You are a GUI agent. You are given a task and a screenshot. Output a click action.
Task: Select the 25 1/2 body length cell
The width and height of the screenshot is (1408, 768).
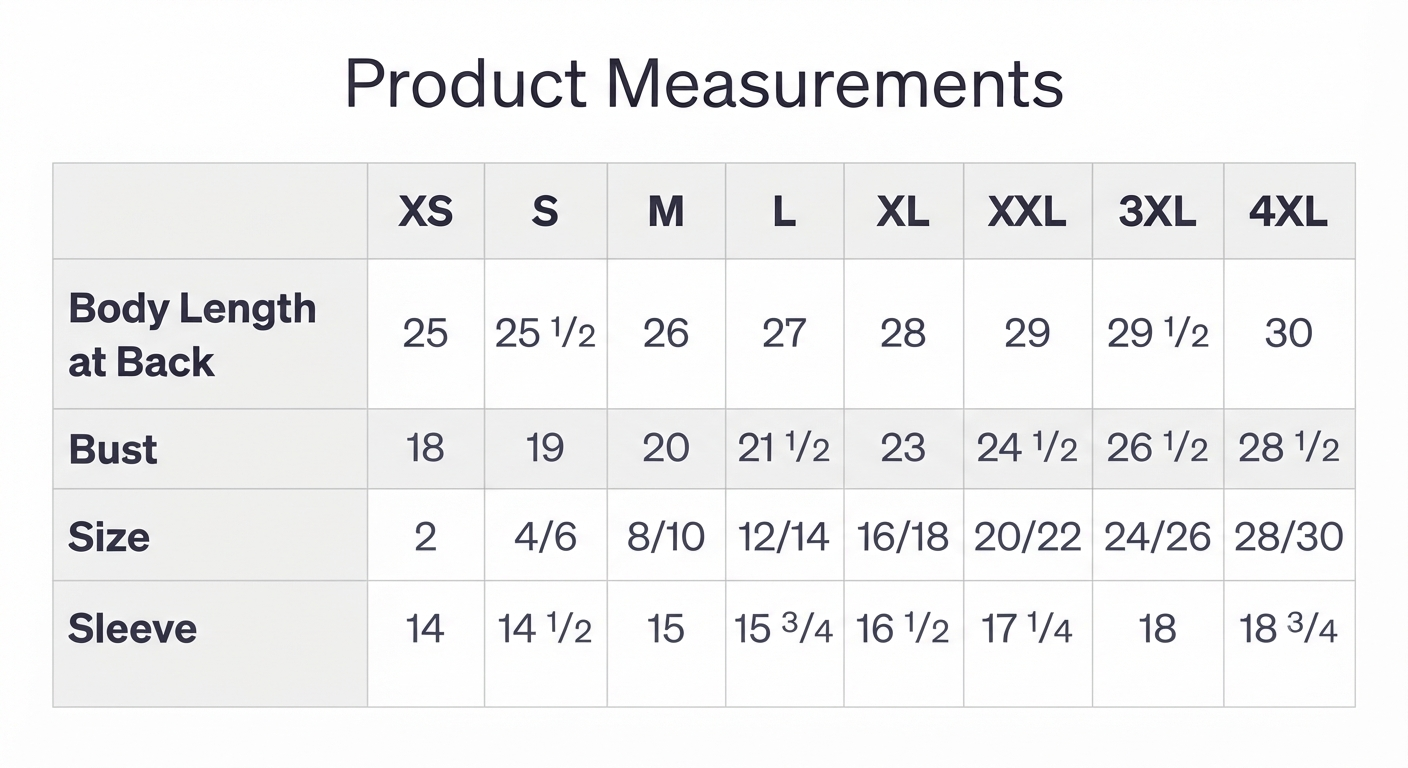coord(545,333)
